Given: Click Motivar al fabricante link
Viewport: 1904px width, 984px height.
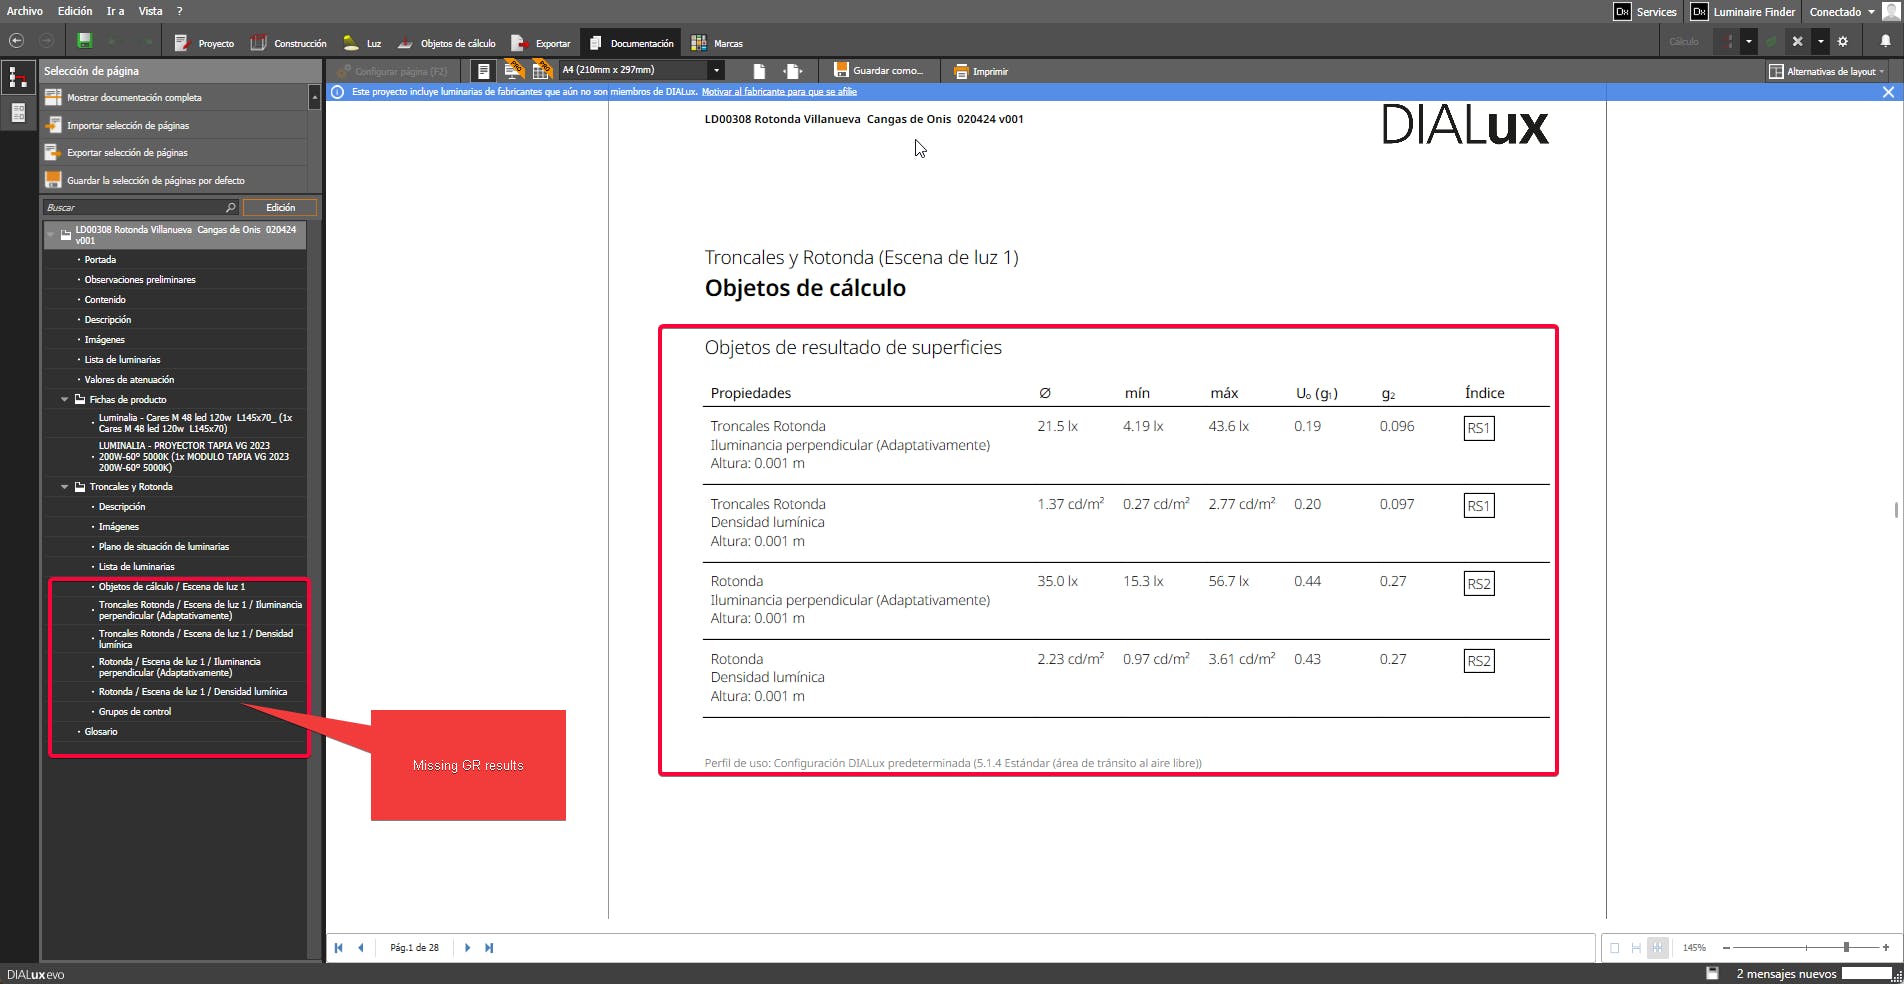Looking at the screenshot, I should click(779, 92).
